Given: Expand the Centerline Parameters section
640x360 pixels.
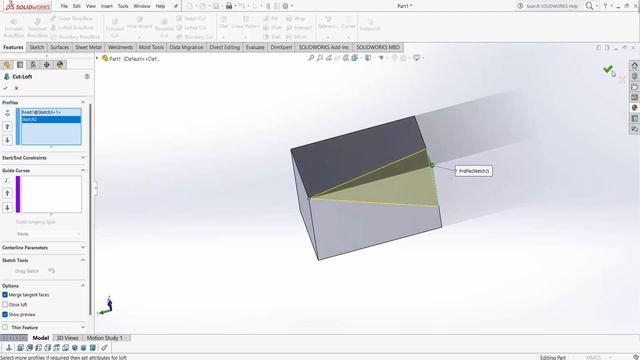Looking at the screenshot, I should [x=83, y=247].
